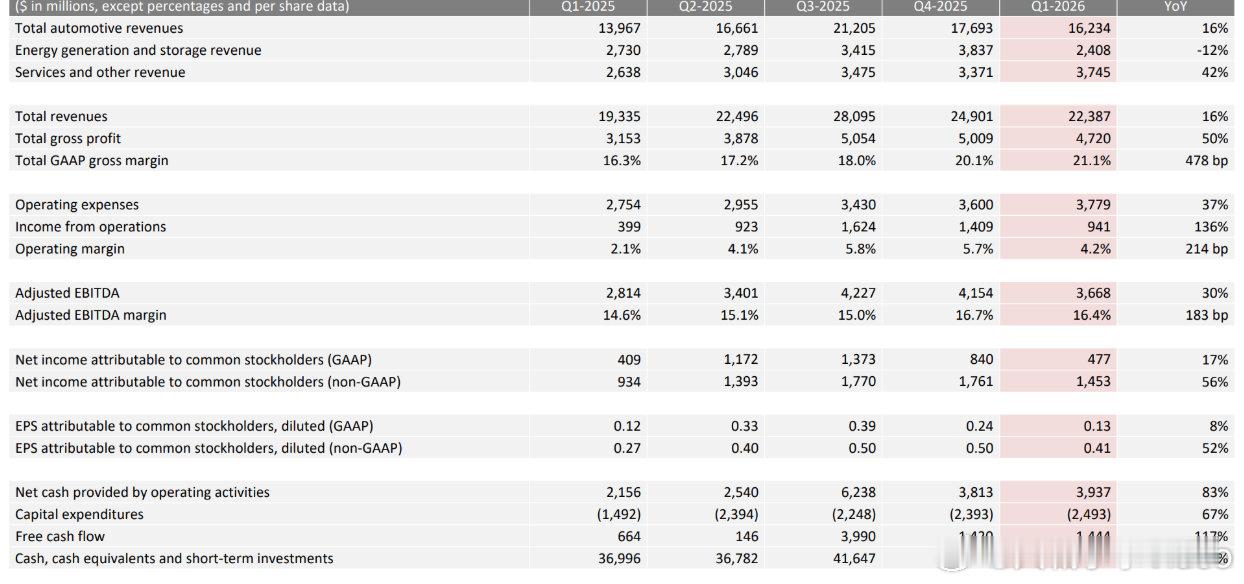Click the Total GAAP gross margin label

(x=92, y=161)
